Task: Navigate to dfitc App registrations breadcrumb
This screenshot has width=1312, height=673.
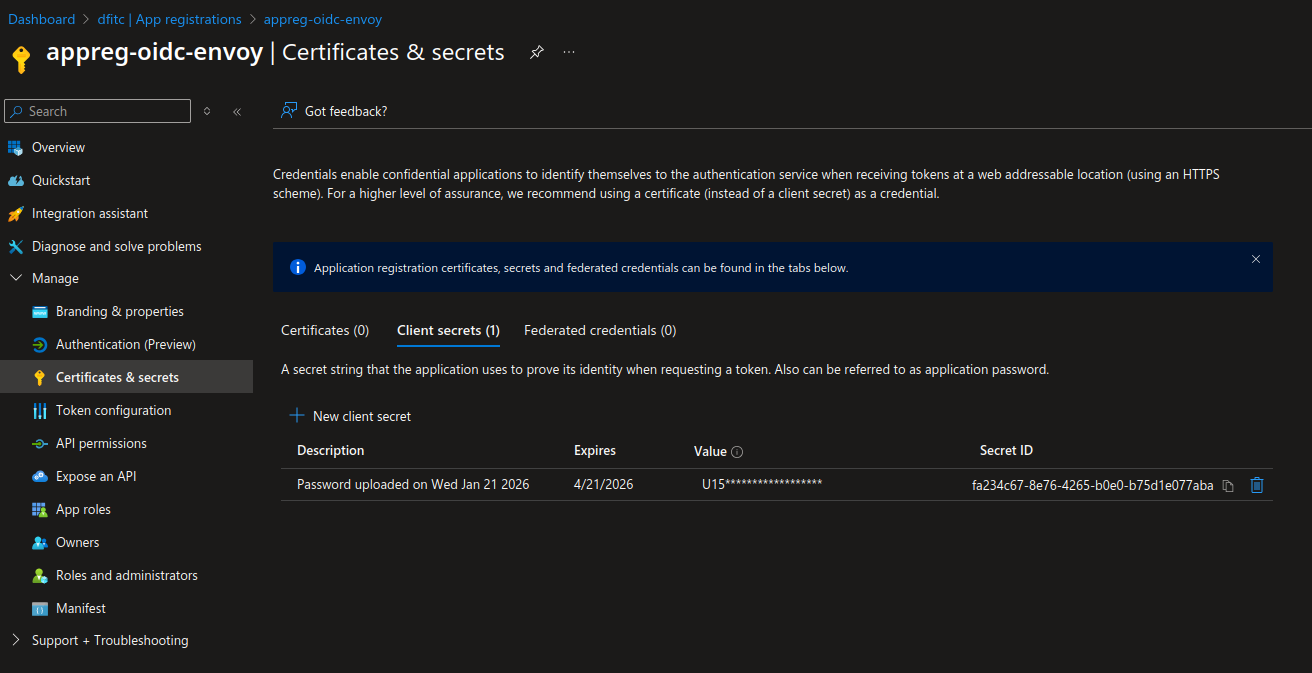Action: tap(169, 19)
